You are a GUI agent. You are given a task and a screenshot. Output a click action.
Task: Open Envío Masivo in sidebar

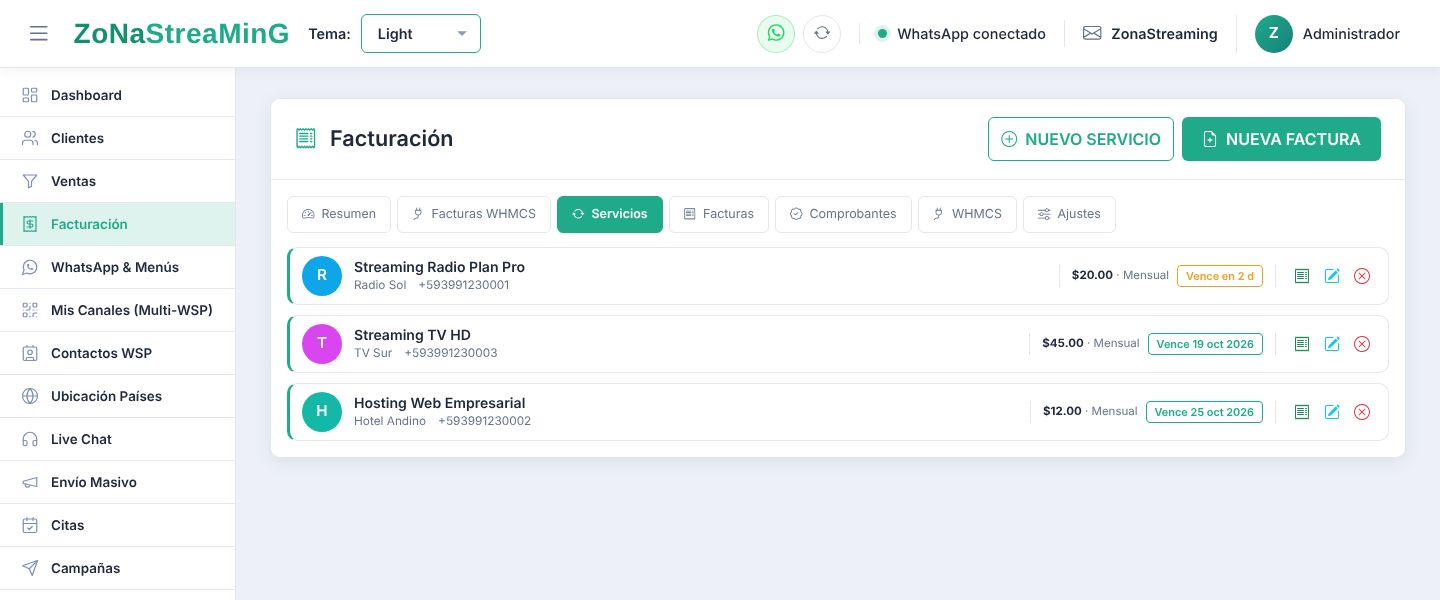(x=118, y=482)
